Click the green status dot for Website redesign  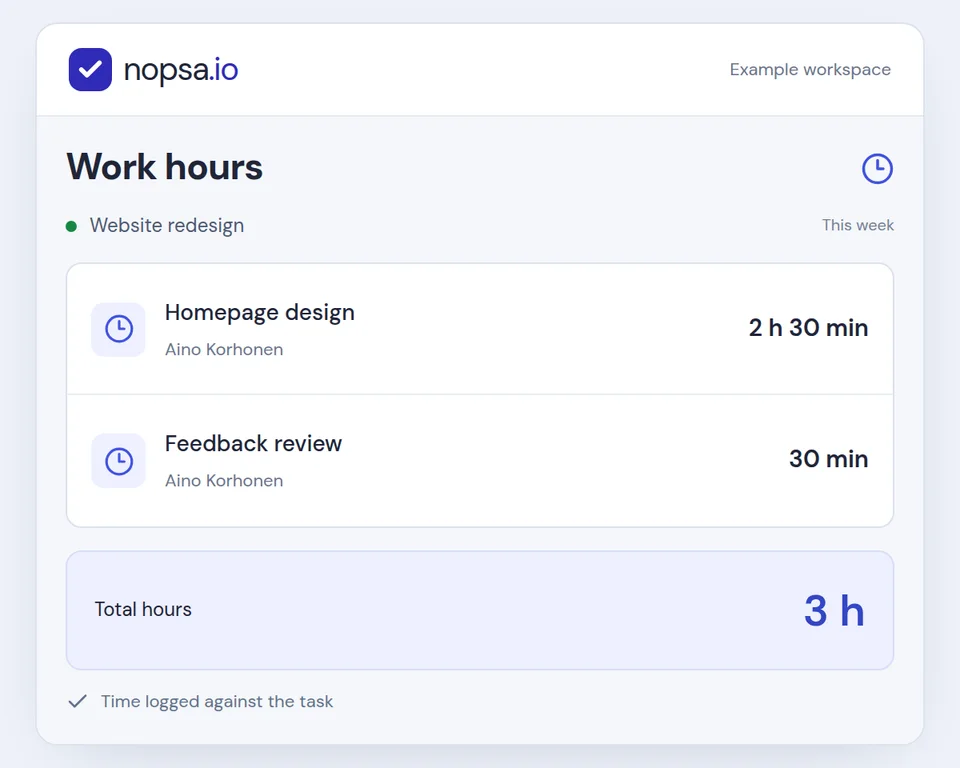(x=71, y=227)
